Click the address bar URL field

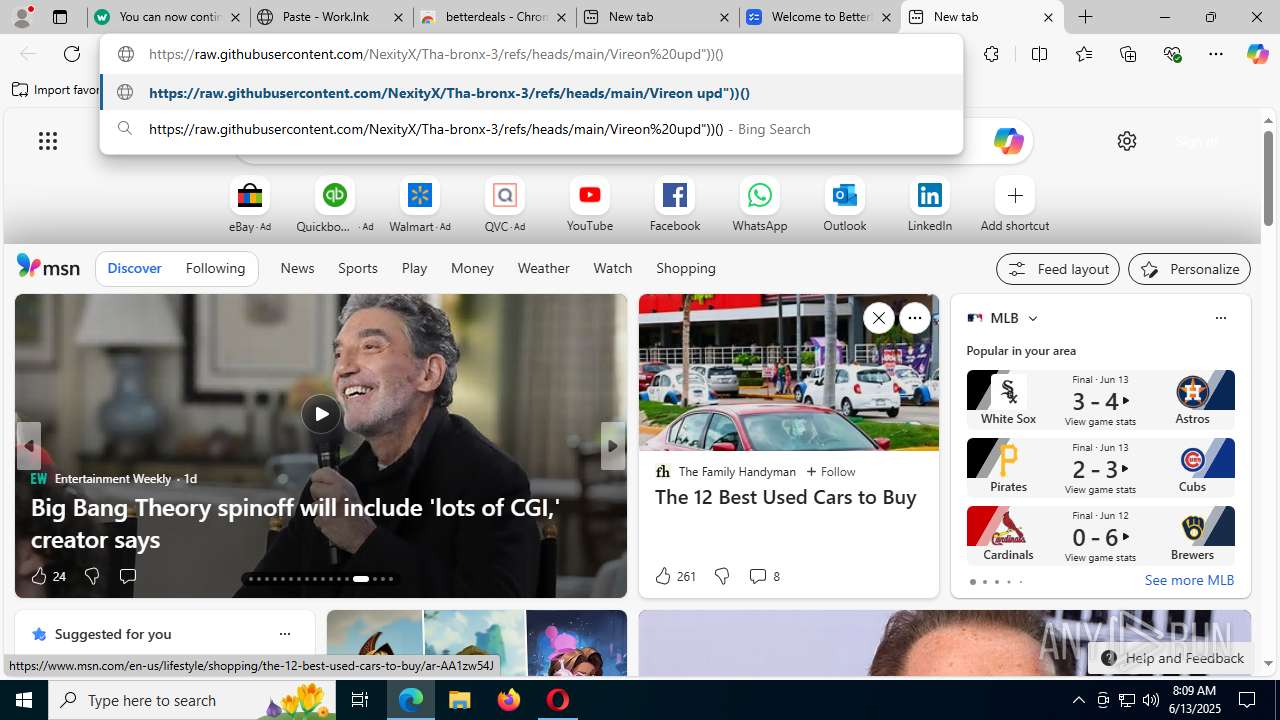531,54
